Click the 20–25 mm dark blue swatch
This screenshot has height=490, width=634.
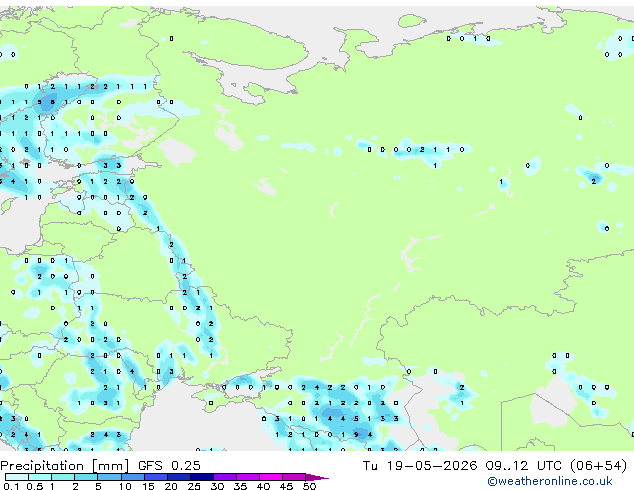point(179,477)
